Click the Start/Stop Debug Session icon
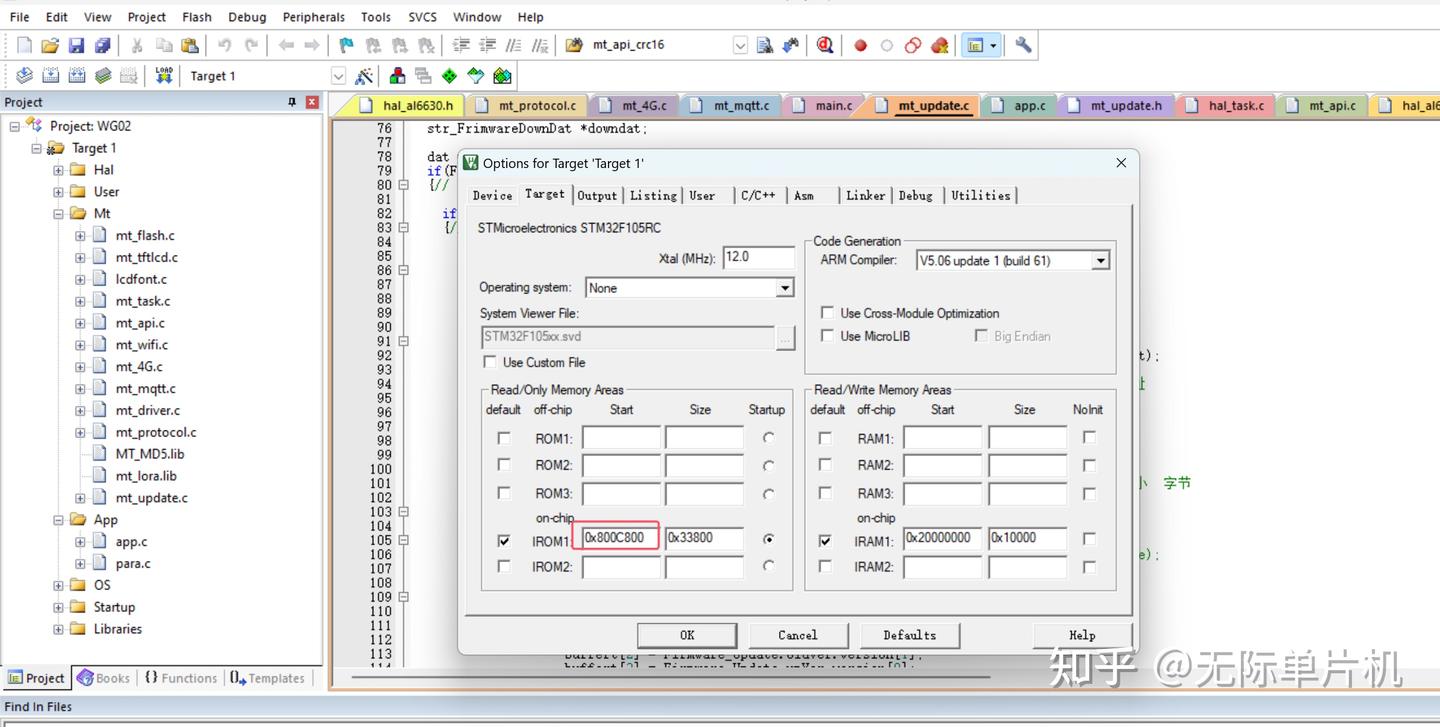Screen dimensions: 1440x727 pyautogui.click(x=825, y=45)
